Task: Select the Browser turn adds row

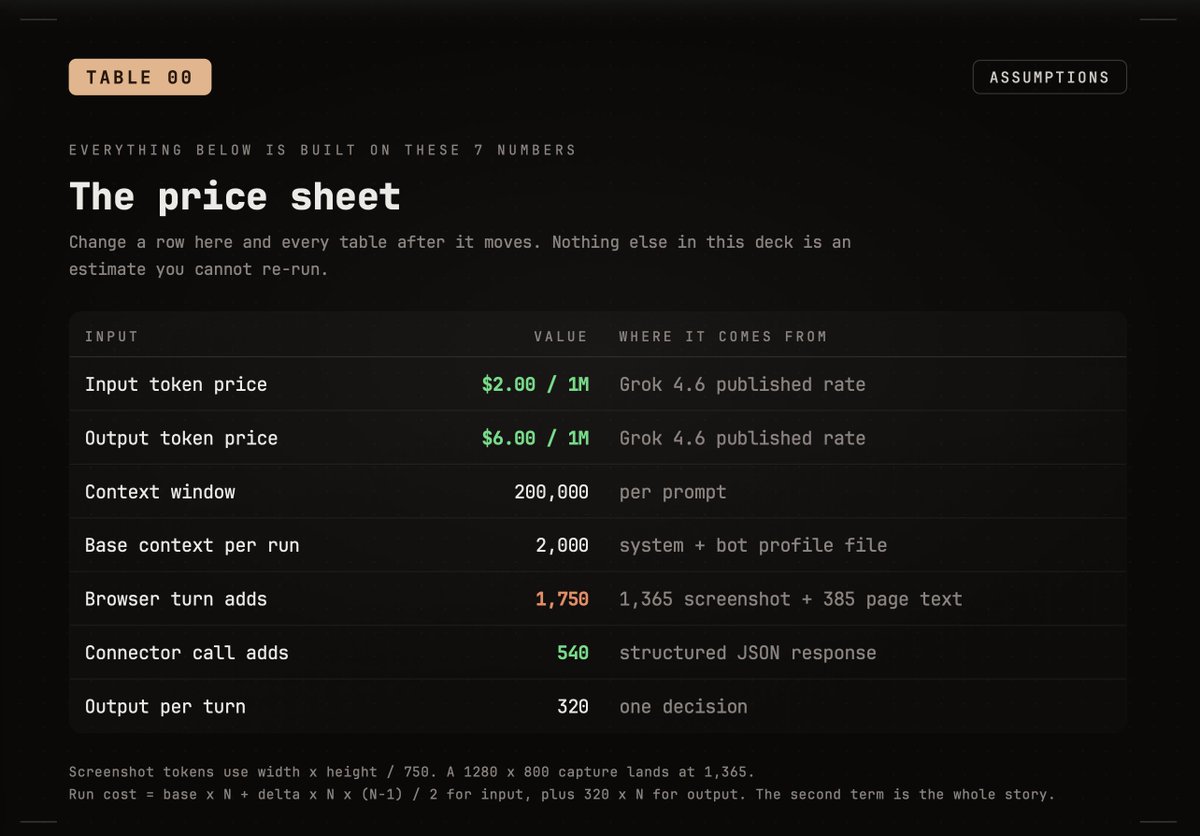Action: coord(598,599)
